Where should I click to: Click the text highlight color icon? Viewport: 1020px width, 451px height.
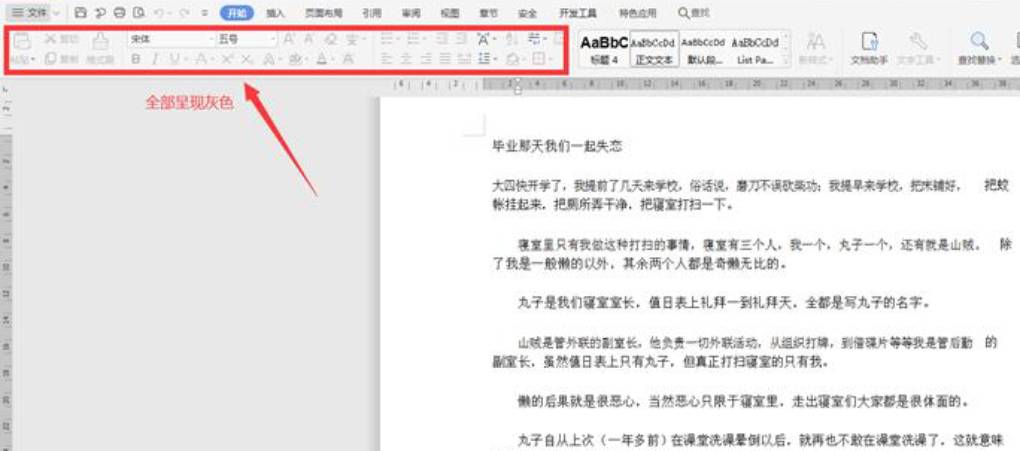295,59
